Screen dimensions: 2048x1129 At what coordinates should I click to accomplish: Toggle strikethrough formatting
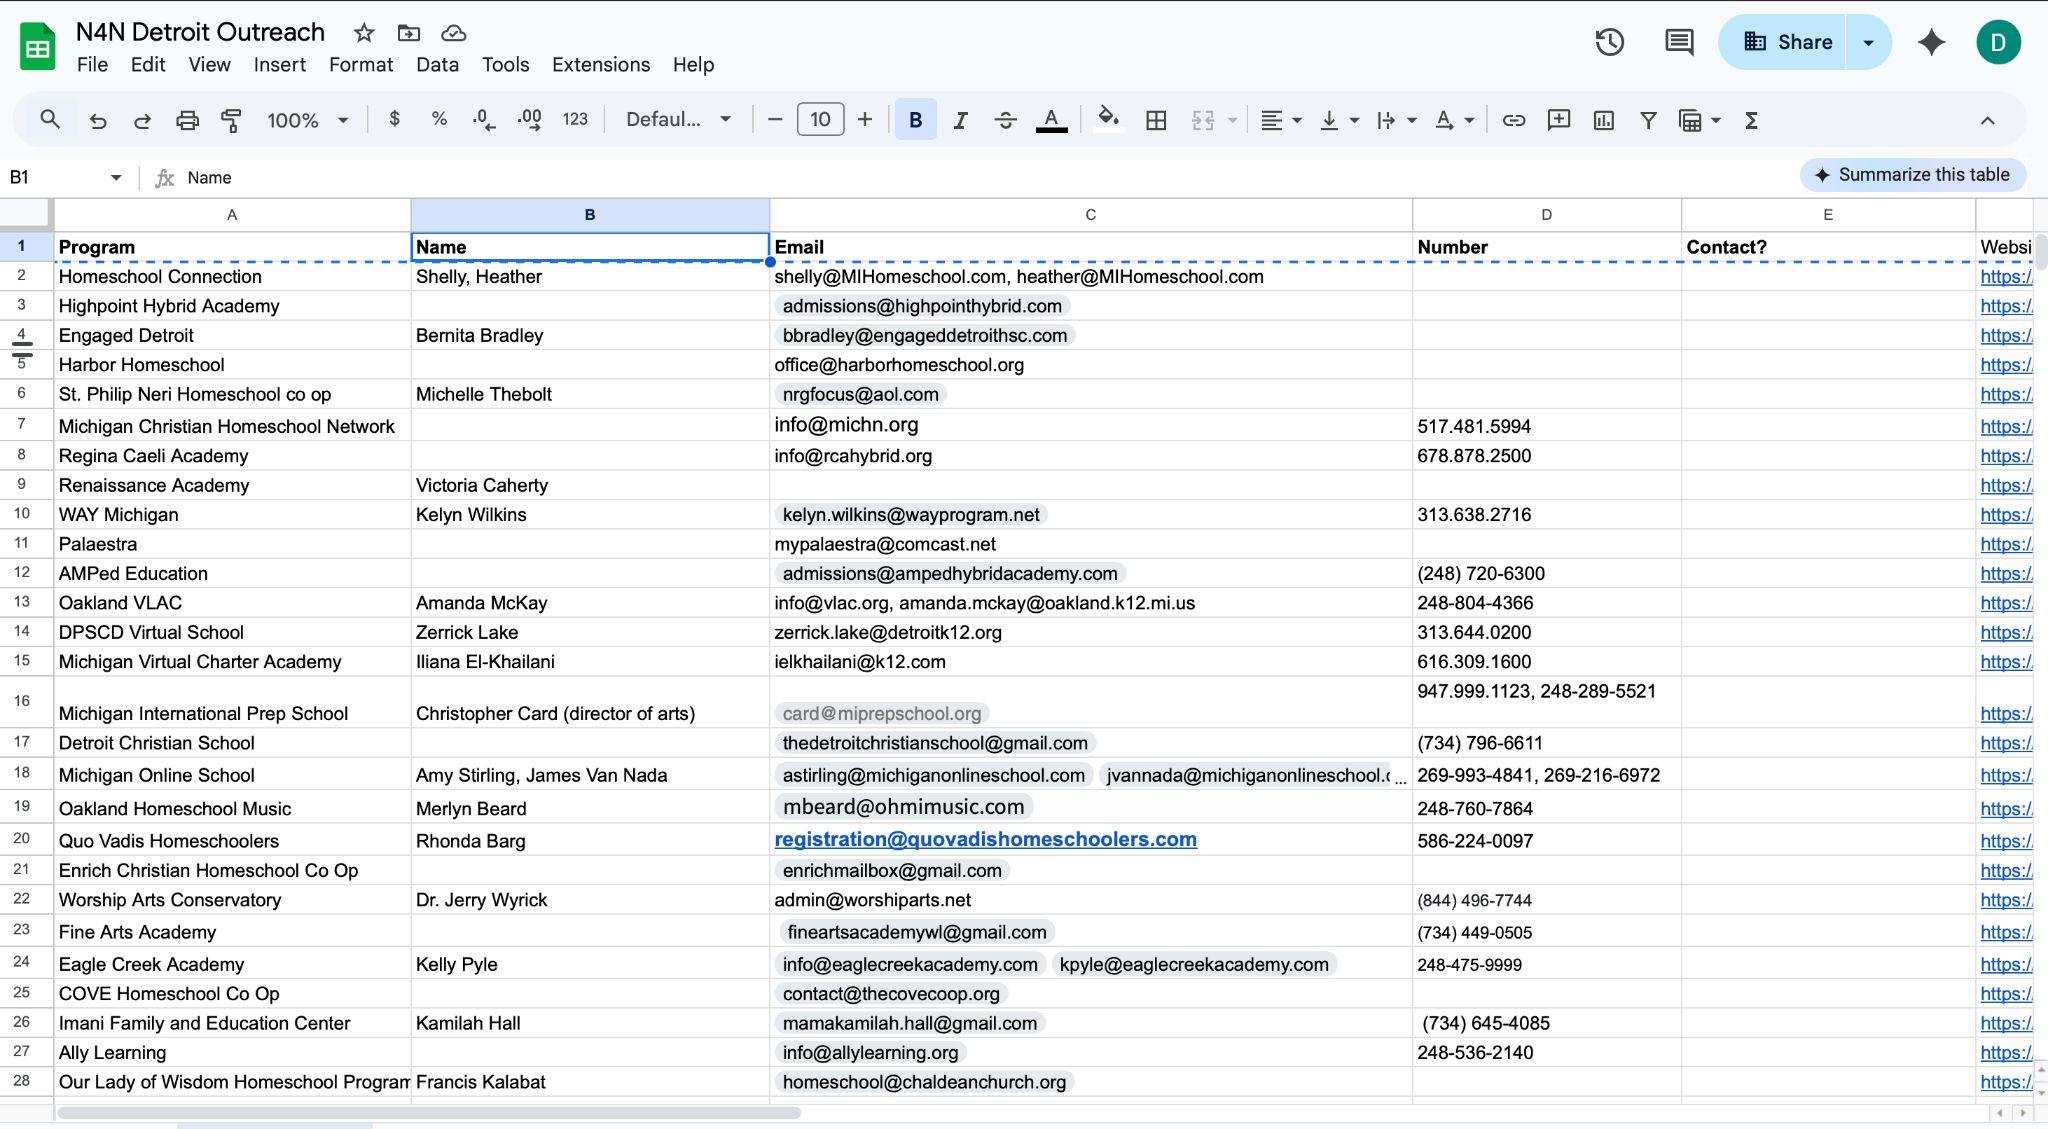pos(1005,120)
